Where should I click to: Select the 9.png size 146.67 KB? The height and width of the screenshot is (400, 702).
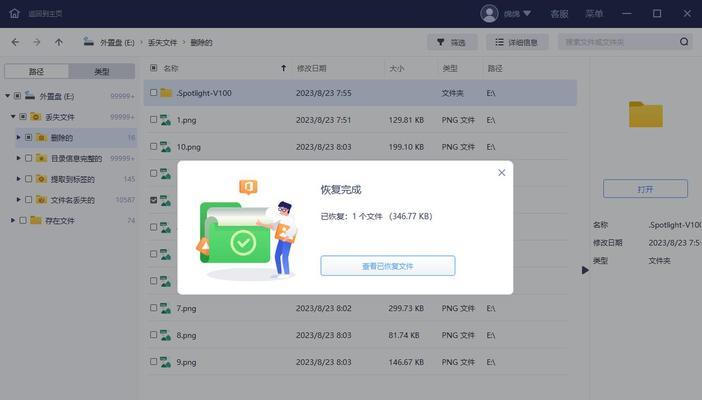coord(406,362)
